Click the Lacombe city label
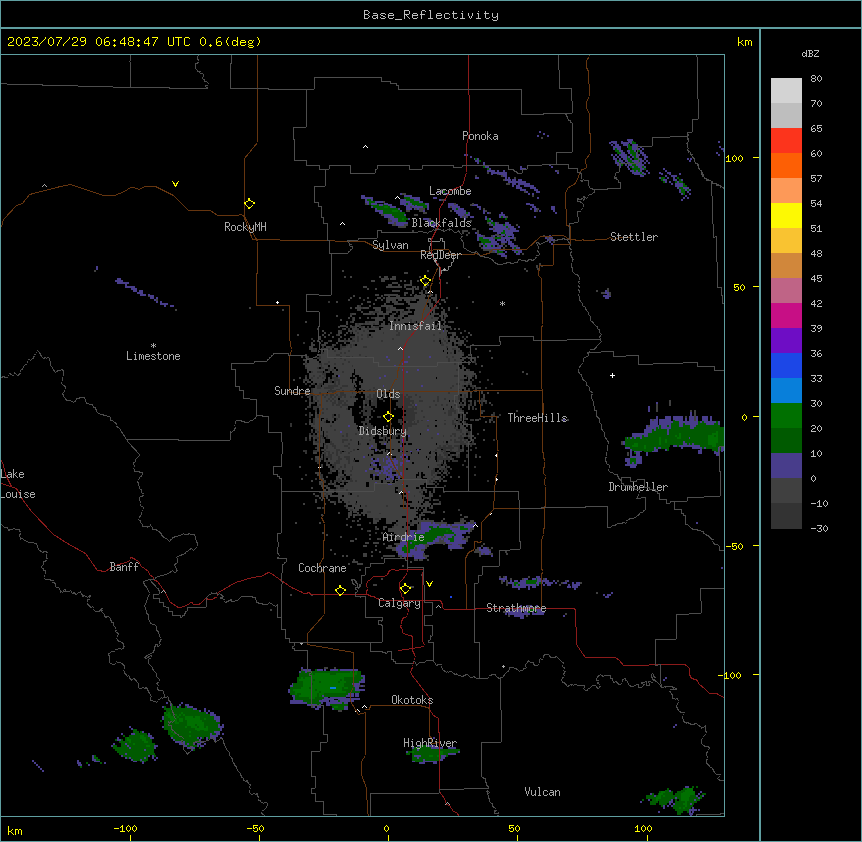The image size is (862, 842). [450, 191]
